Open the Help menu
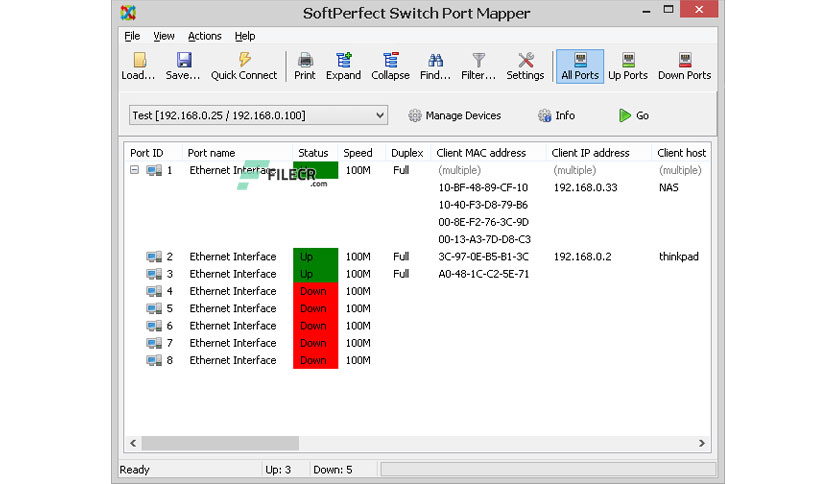The height and width of the screenshot is (484, 836). (245, 36)
